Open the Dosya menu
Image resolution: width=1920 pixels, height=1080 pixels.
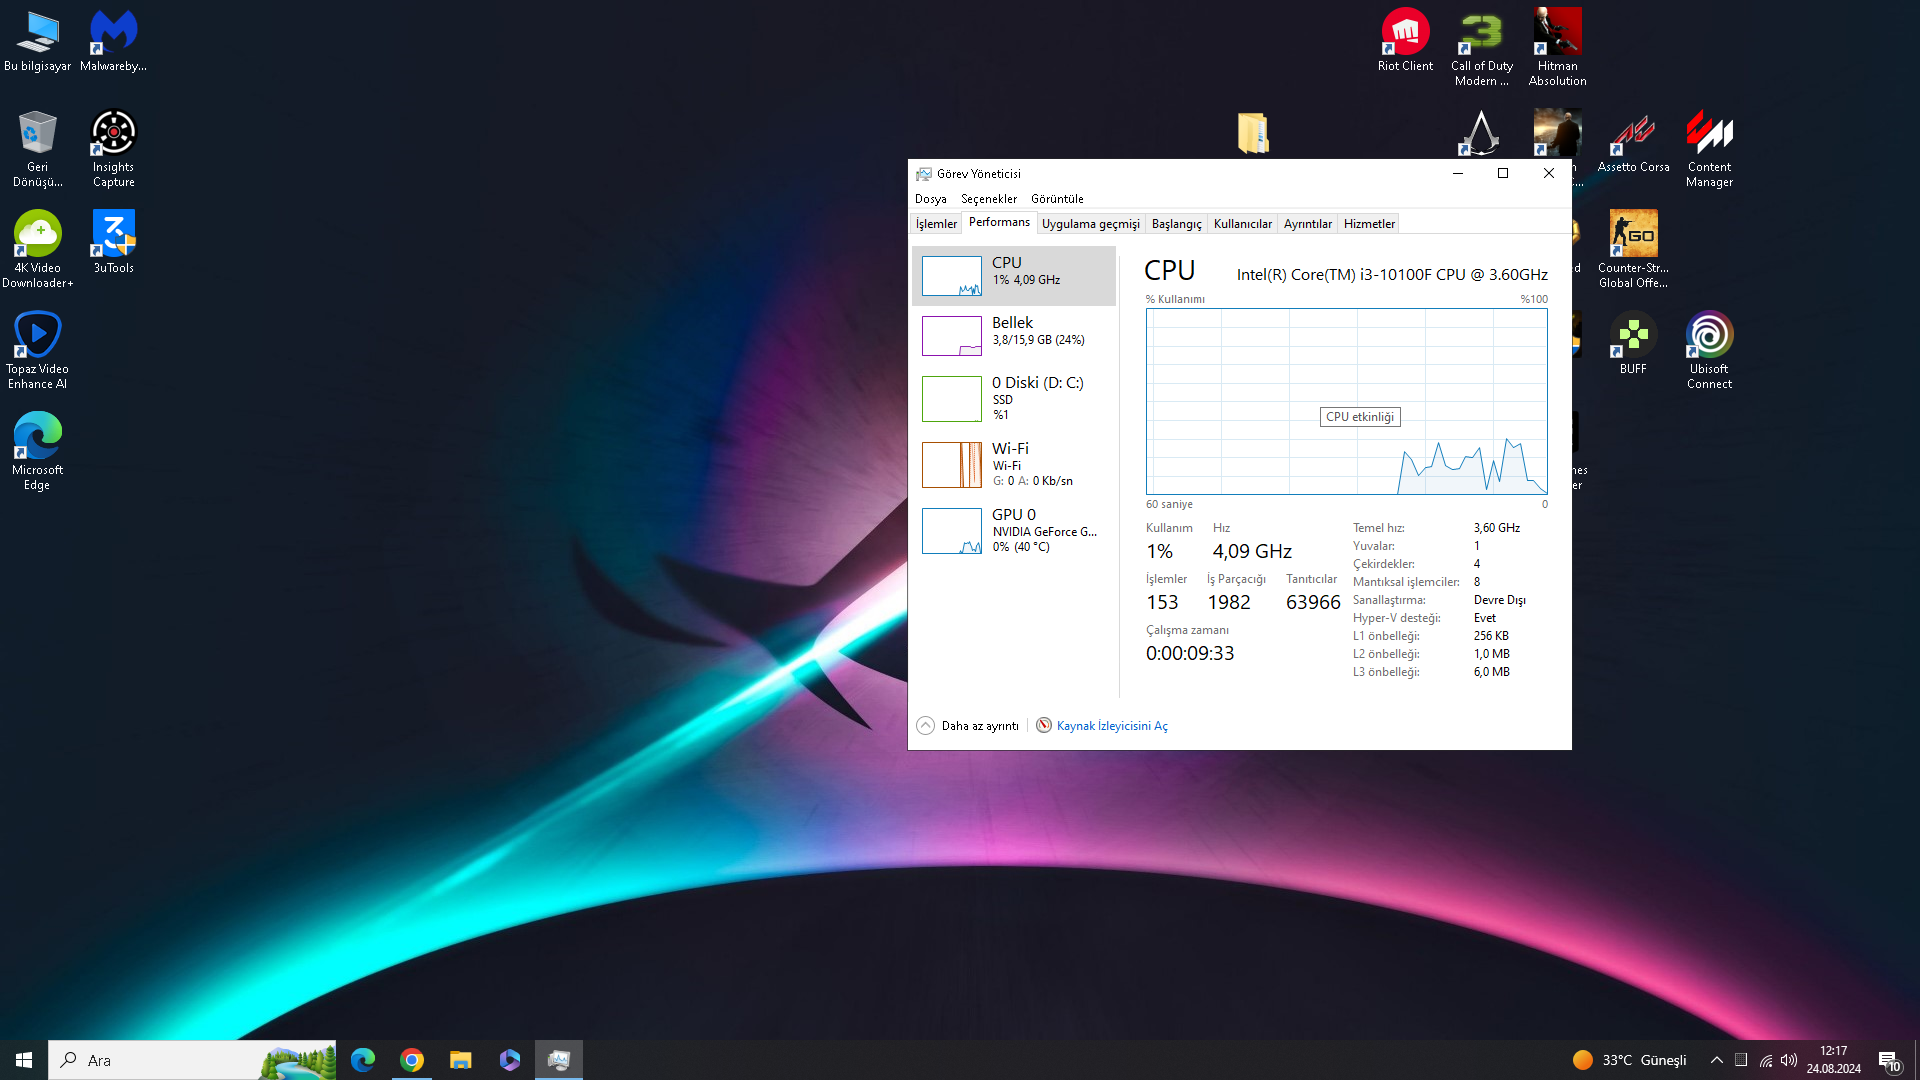point(930,199)
